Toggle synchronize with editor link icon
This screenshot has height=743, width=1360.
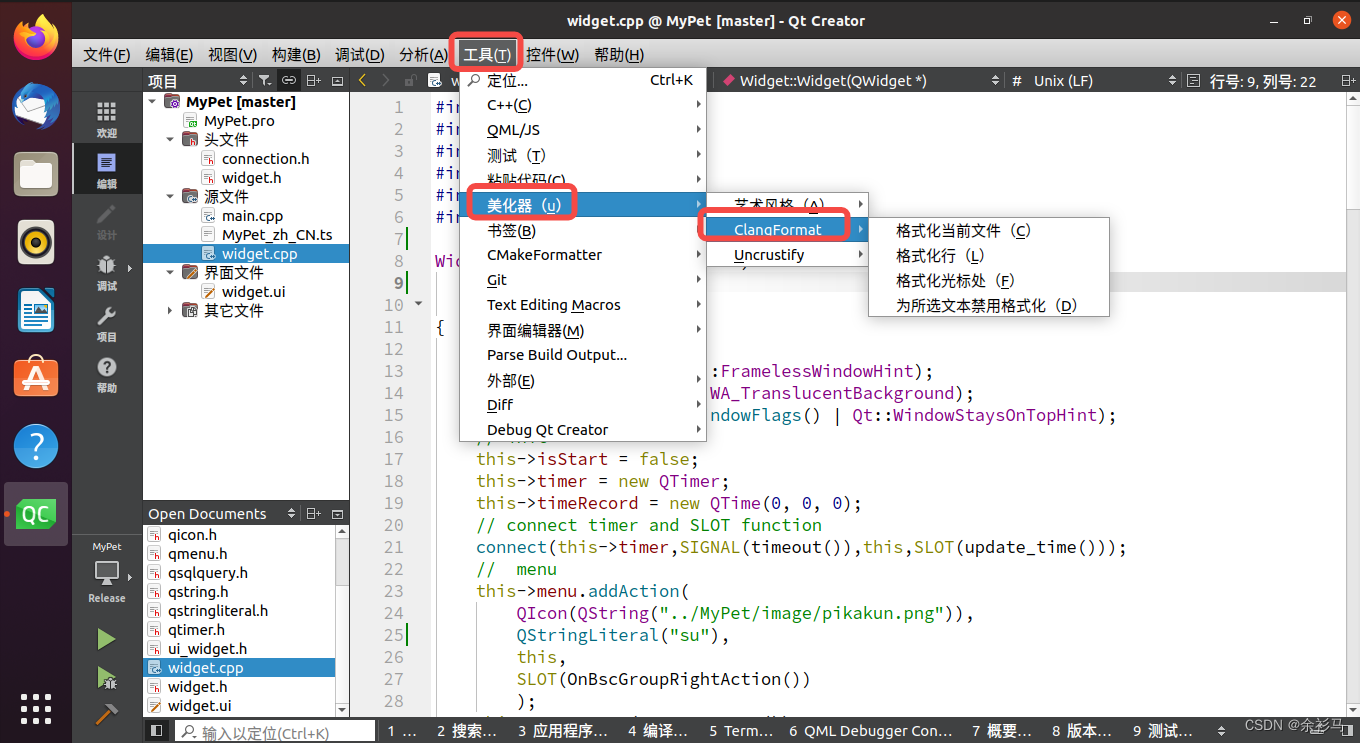tap(289, 81)
